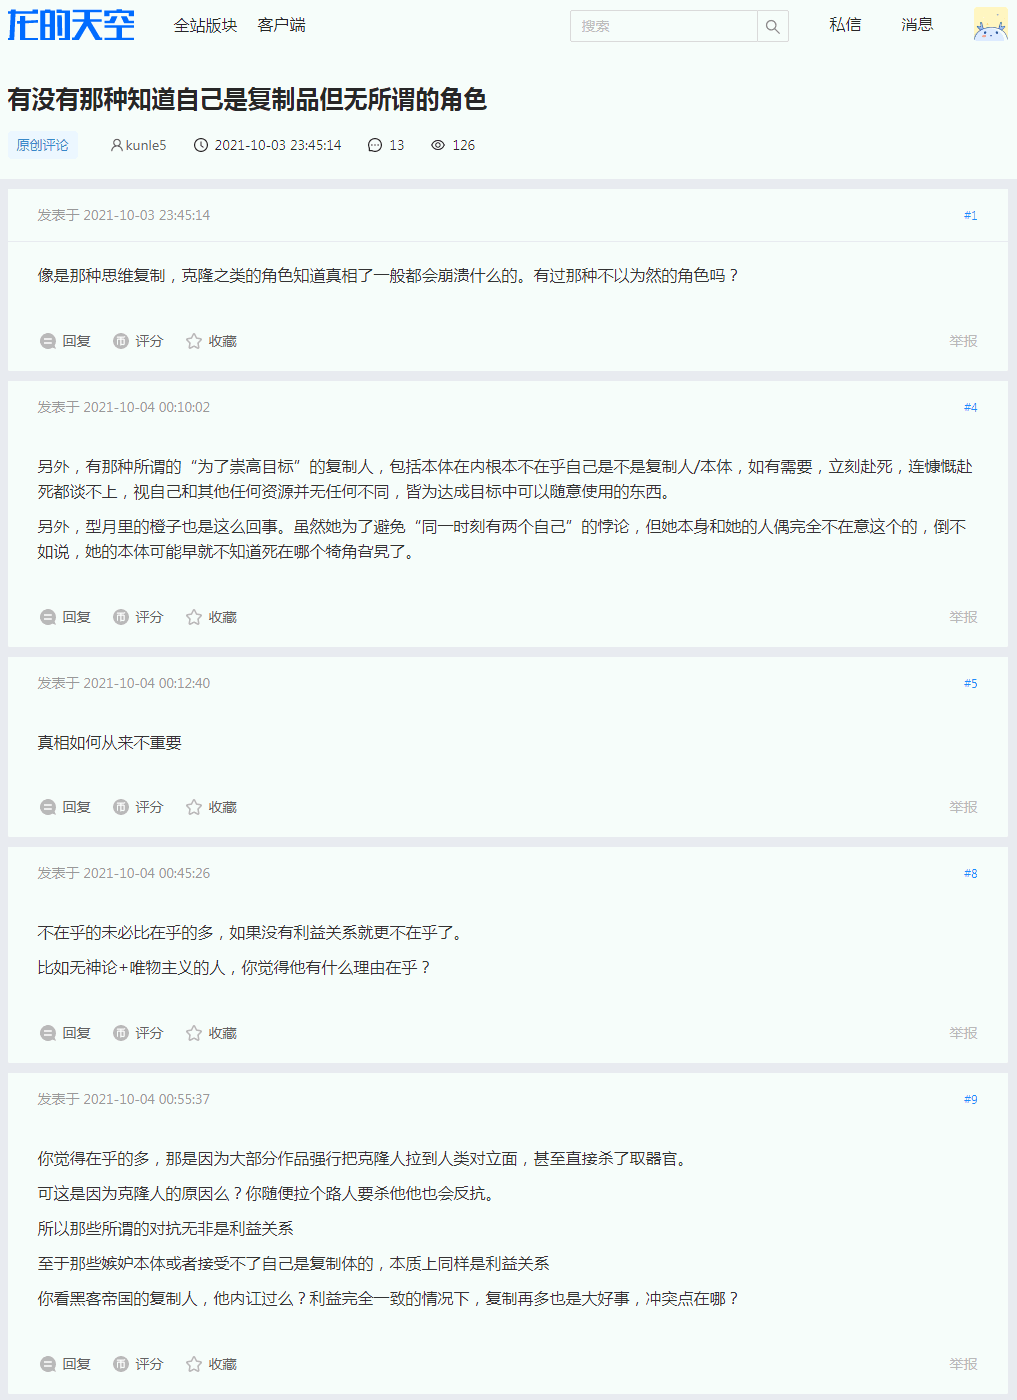The image size is (1017, 1400).
Task: Report post #8 via 举报
Action: 963,1033
